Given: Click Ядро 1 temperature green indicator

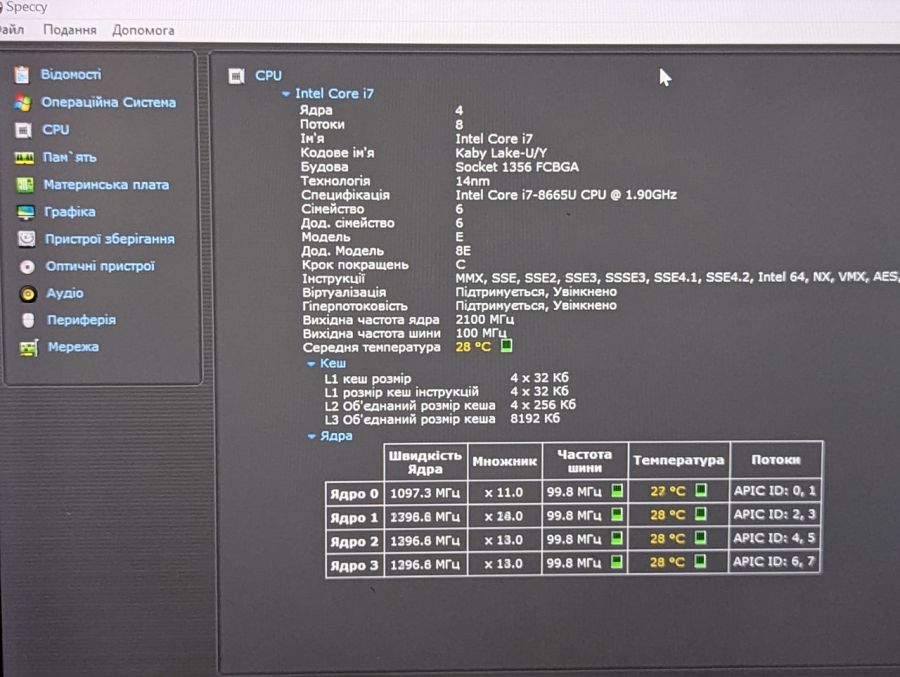Looking at the screenshot, I should click(x=701, y=513).
